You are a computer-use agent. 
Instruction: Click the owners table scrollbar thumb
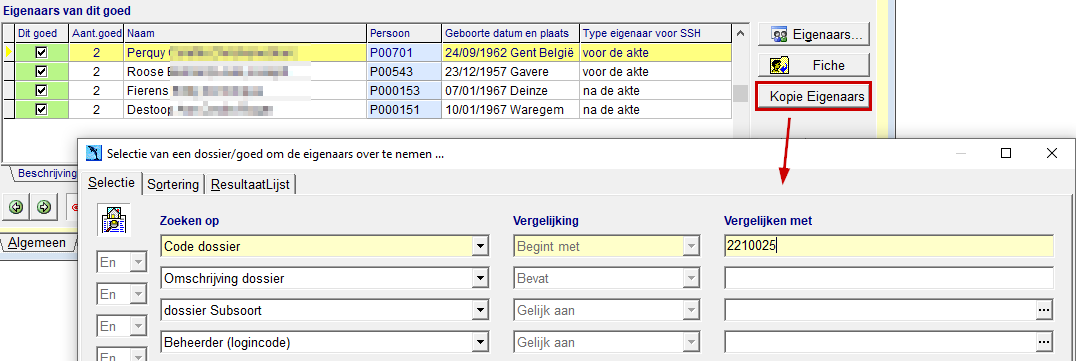click(x=740, y=94)
